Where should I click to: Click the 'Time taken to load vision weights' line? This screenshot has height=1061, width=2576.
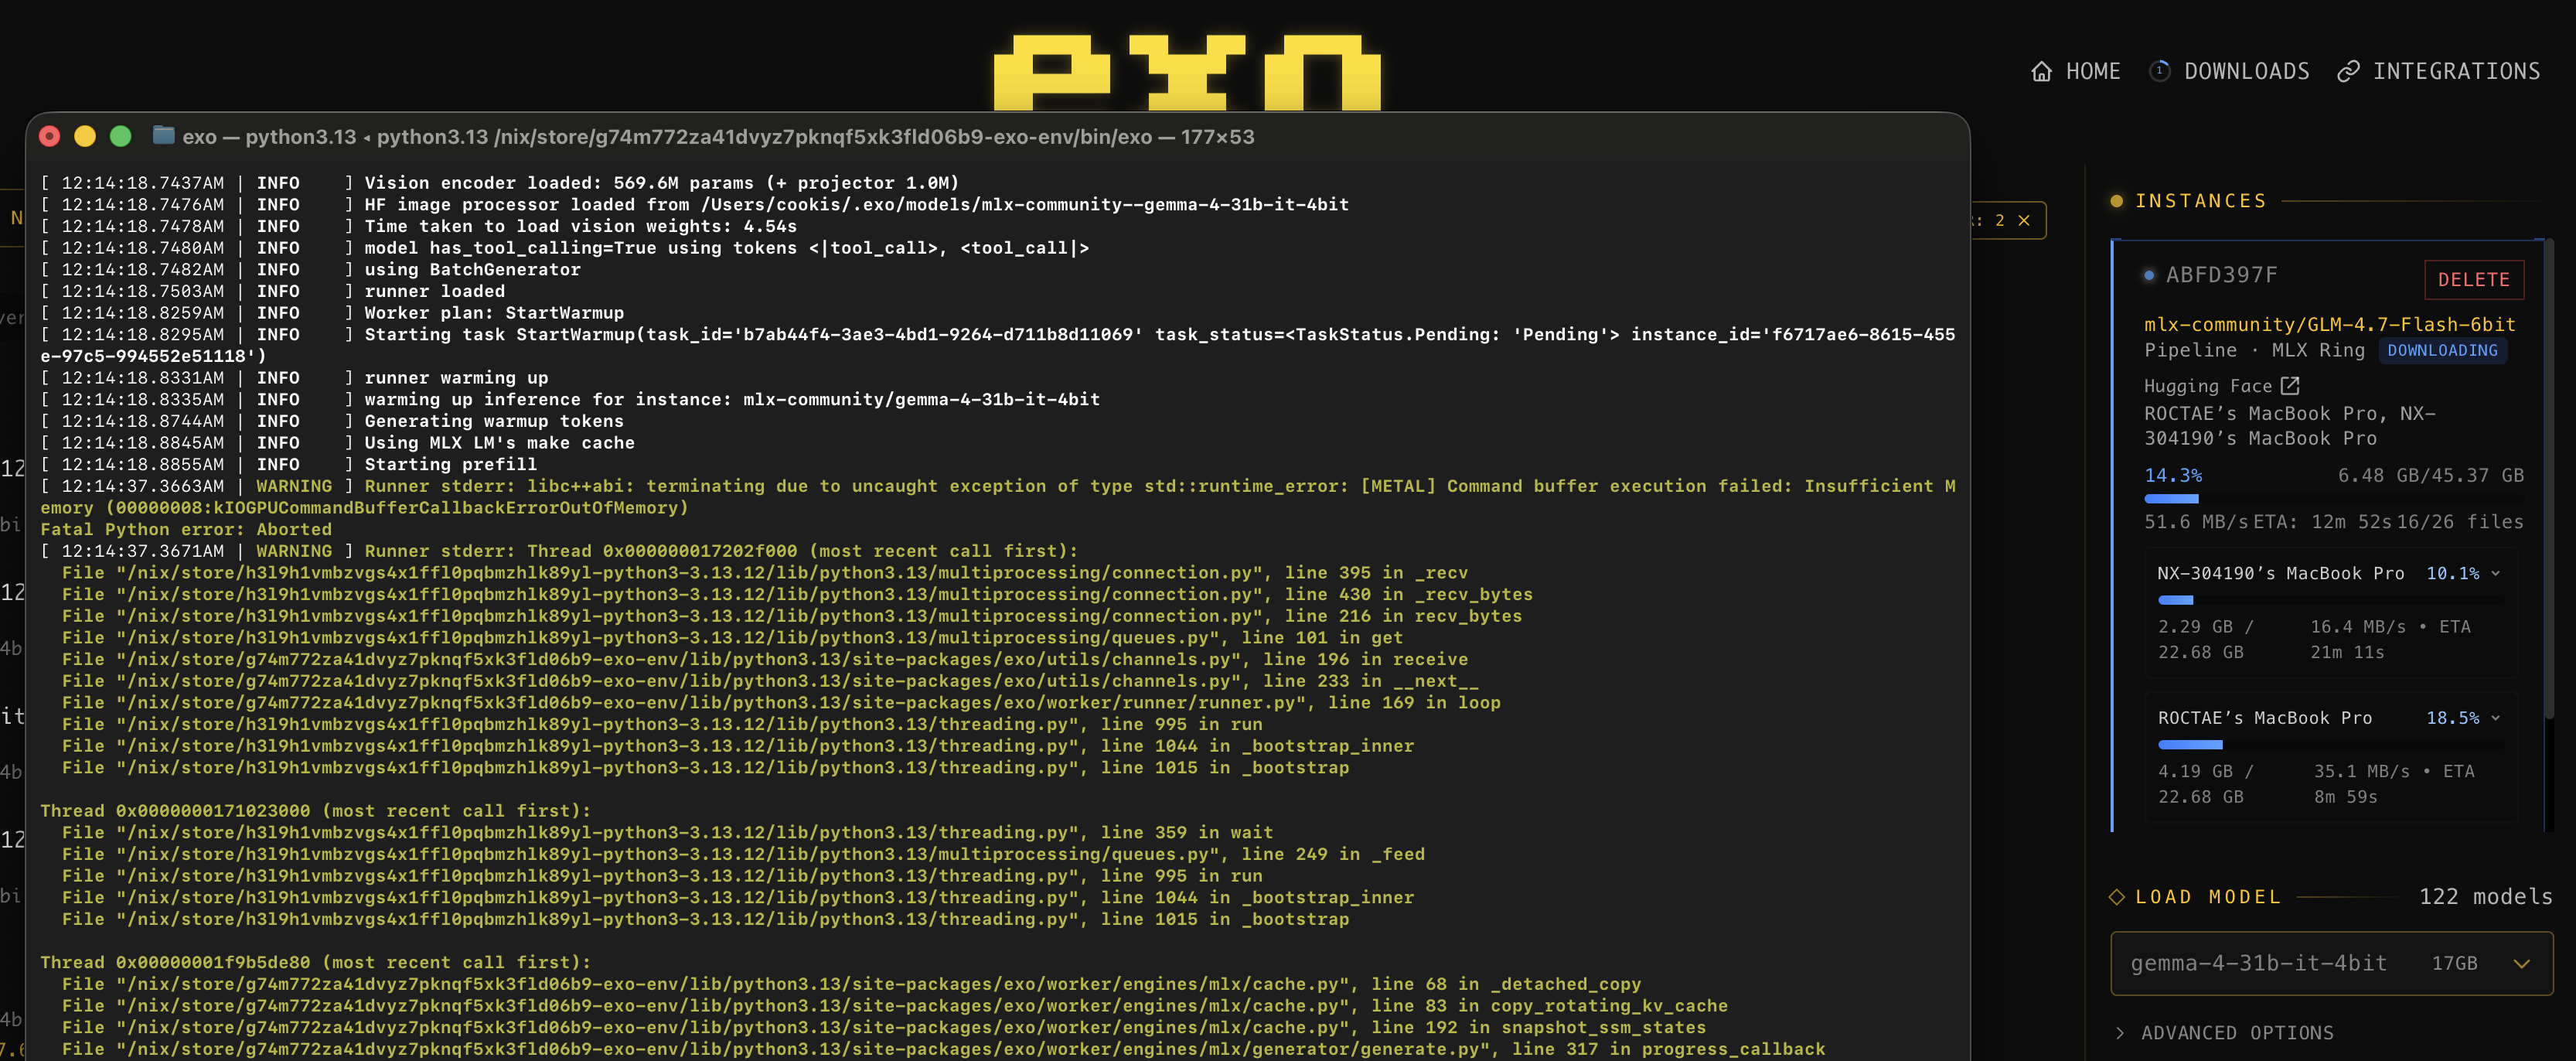pyautogui.click(x=581, y=227)
